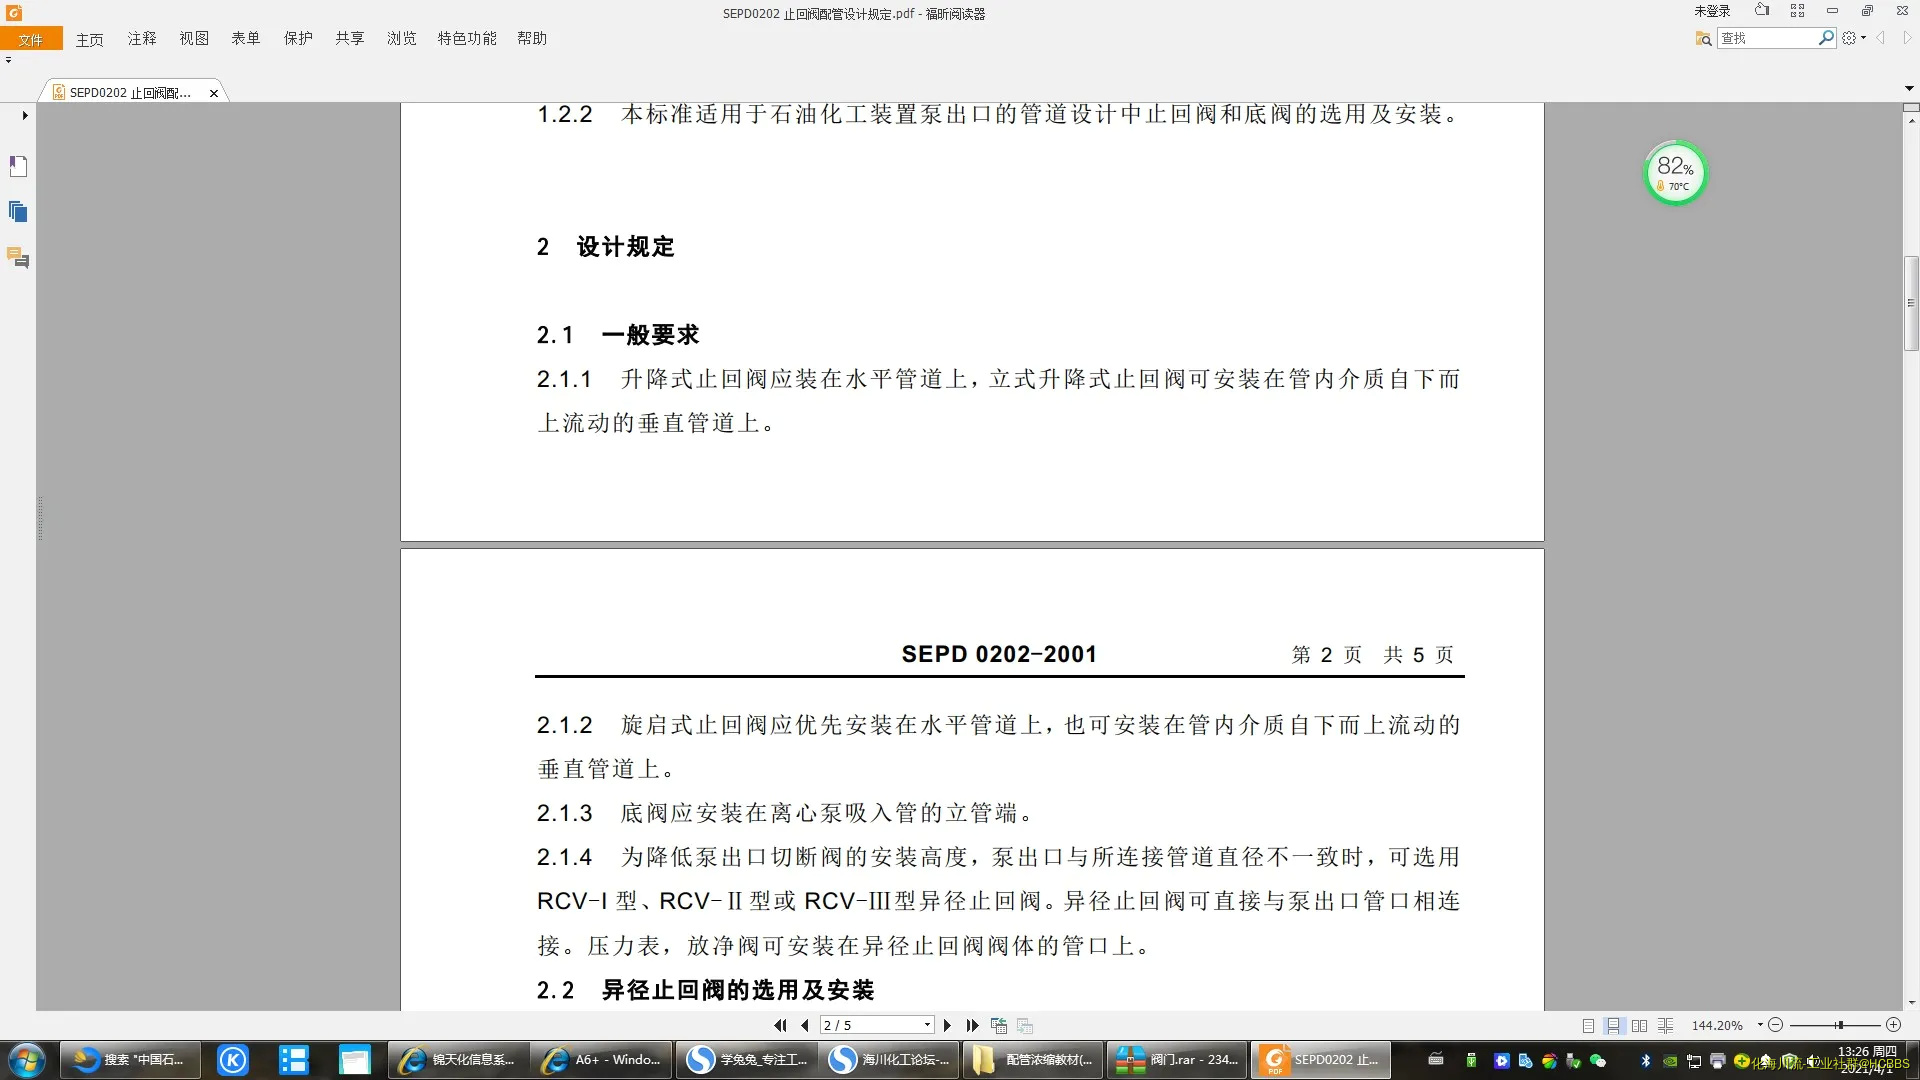
Task: Open the Bookmarks panel in left sidebar
Action: pos(18,166)
